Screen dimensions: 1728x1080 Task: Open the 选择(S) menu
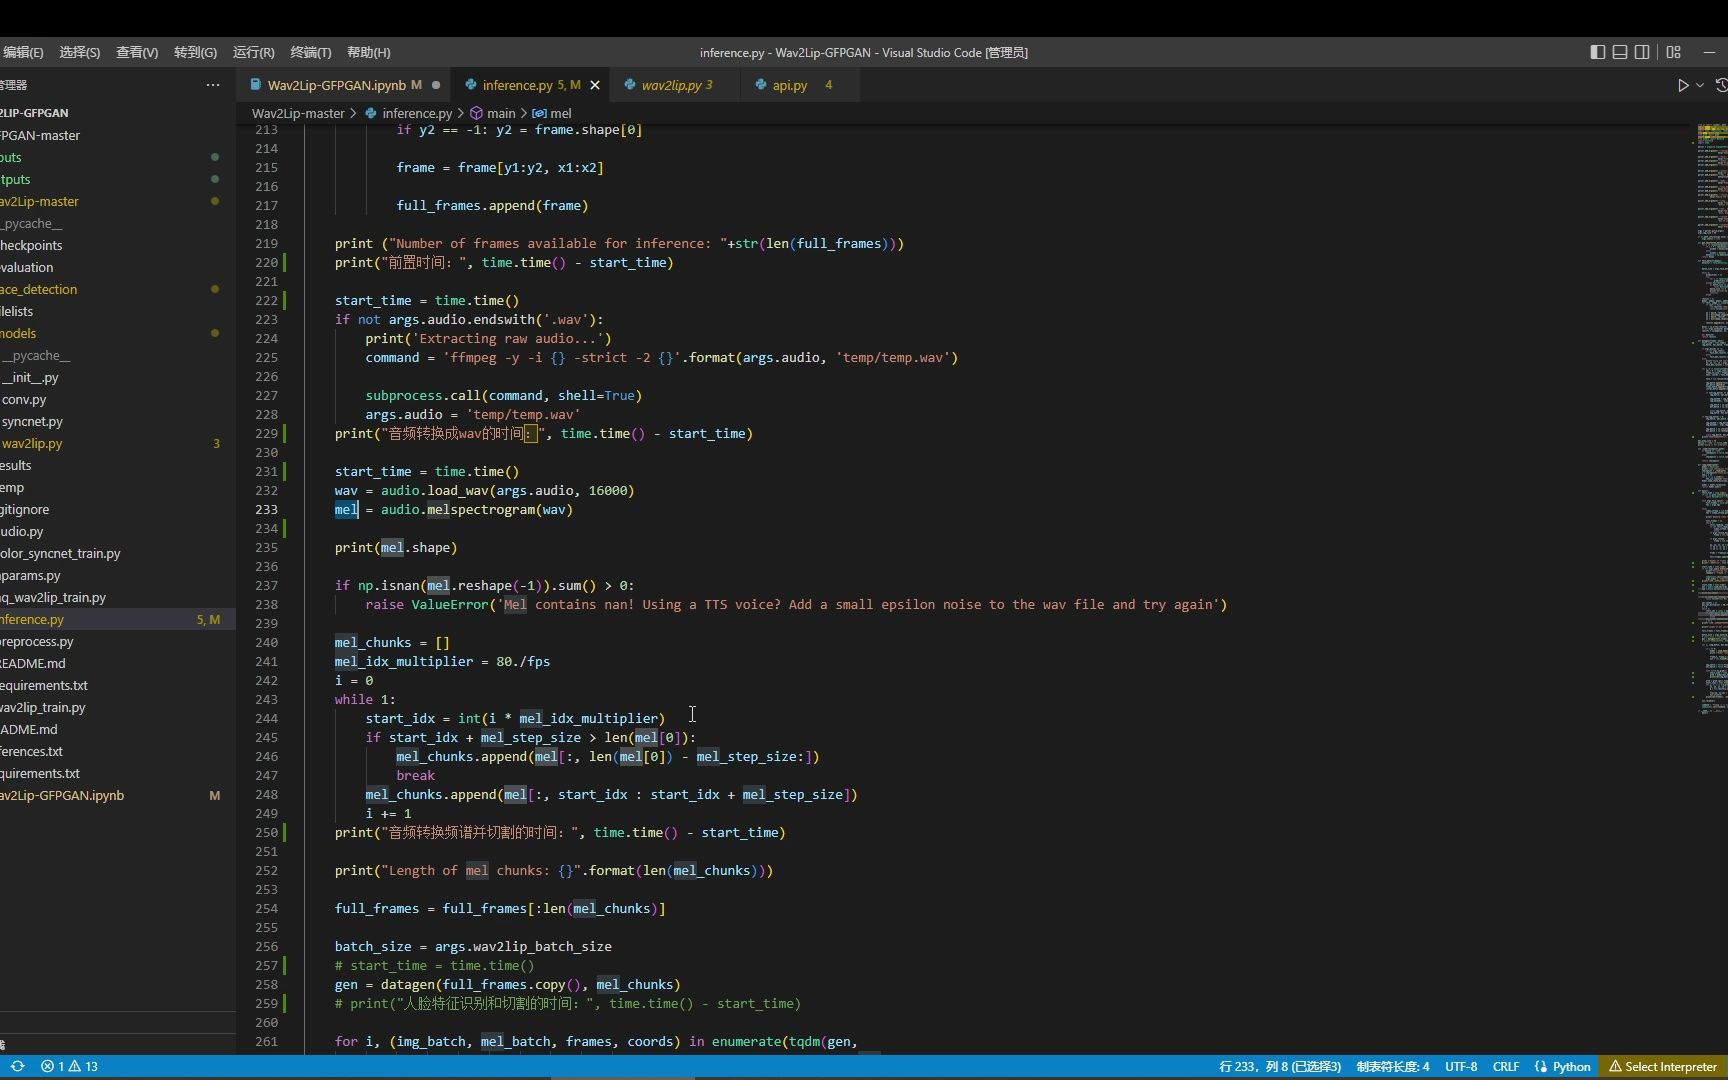click(79, 52)
